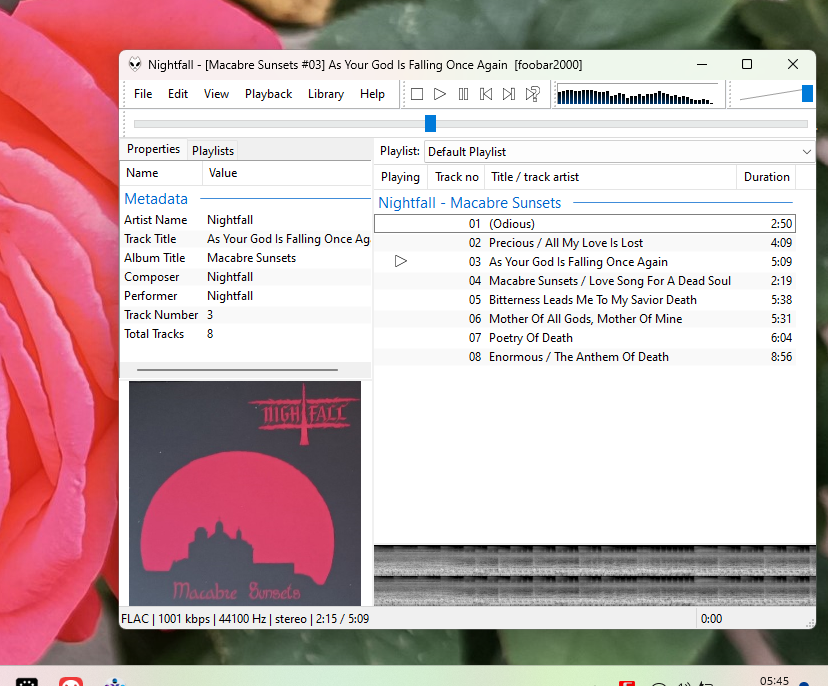Select track Precious / All My Love Is Lost
The width and height of the screenshot is (828, 686).
click(x=565, y=243)
